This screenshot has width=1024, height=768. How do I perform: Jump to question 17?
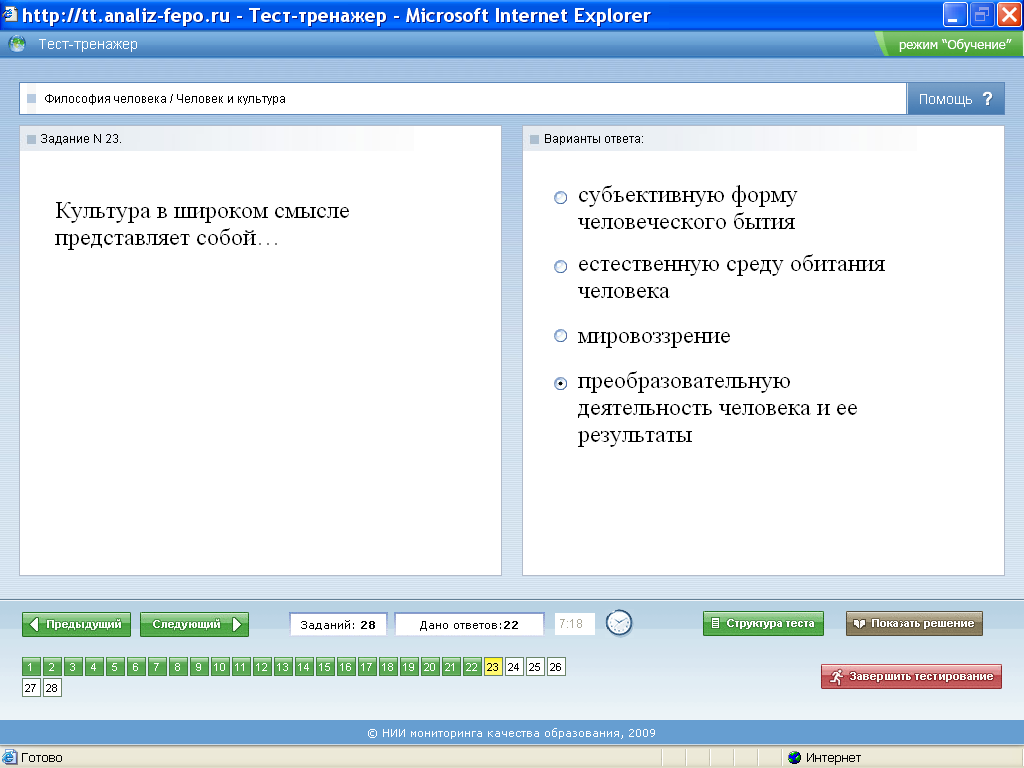point(366,667)
